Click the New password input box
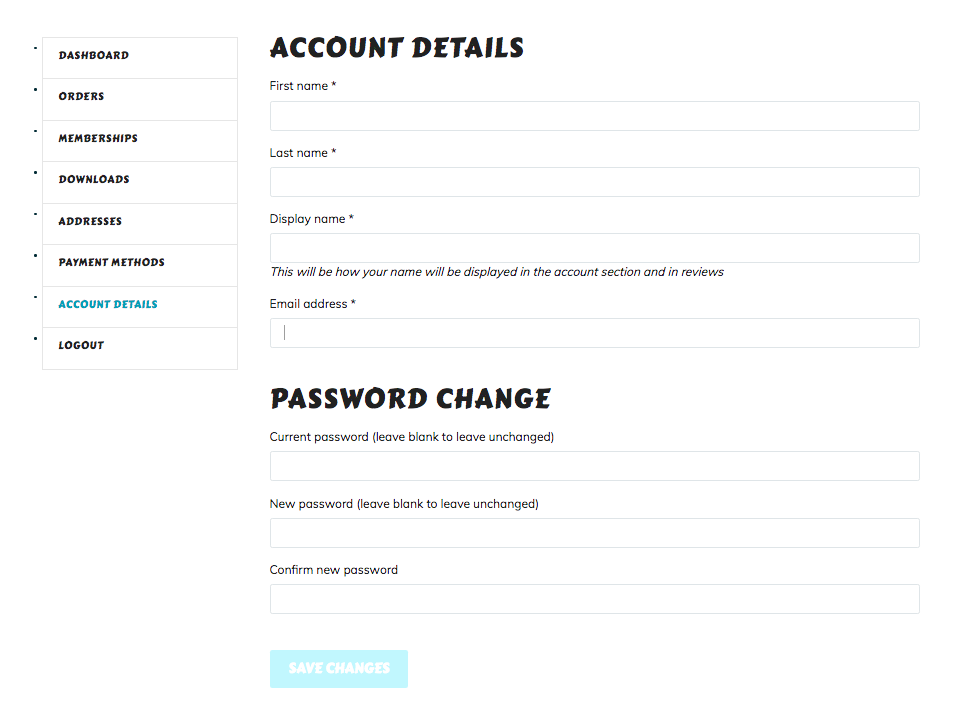The image size is (965, 719). click(594, 533)
